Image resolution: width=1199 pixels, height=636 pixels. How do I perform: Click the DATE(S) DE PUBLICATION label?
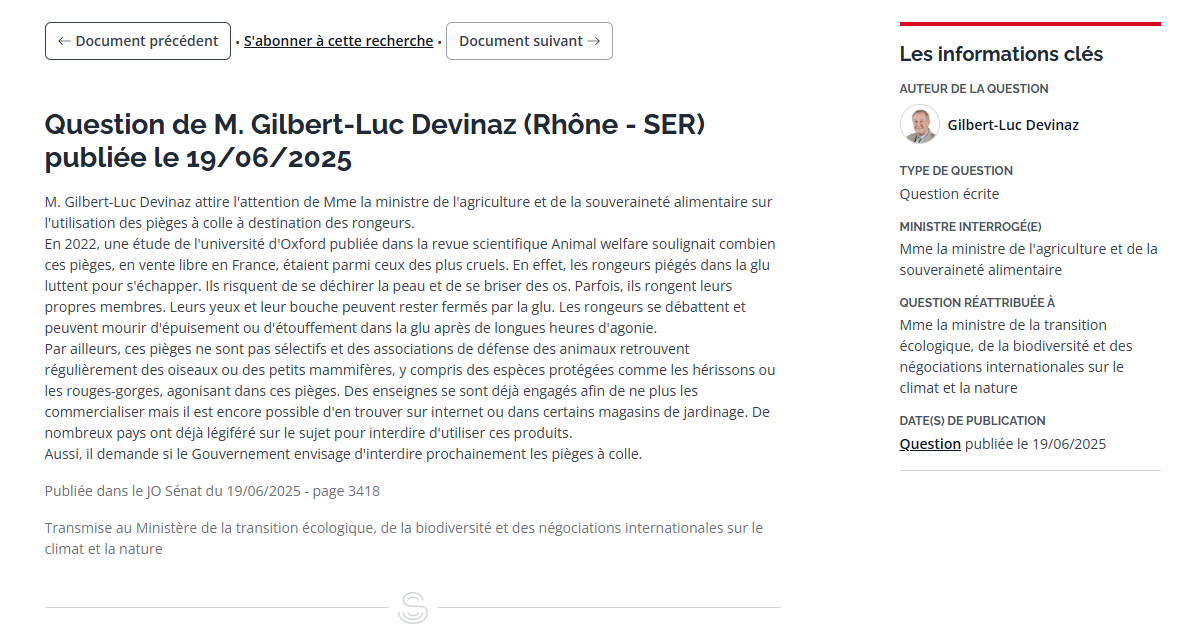[972, 421]
